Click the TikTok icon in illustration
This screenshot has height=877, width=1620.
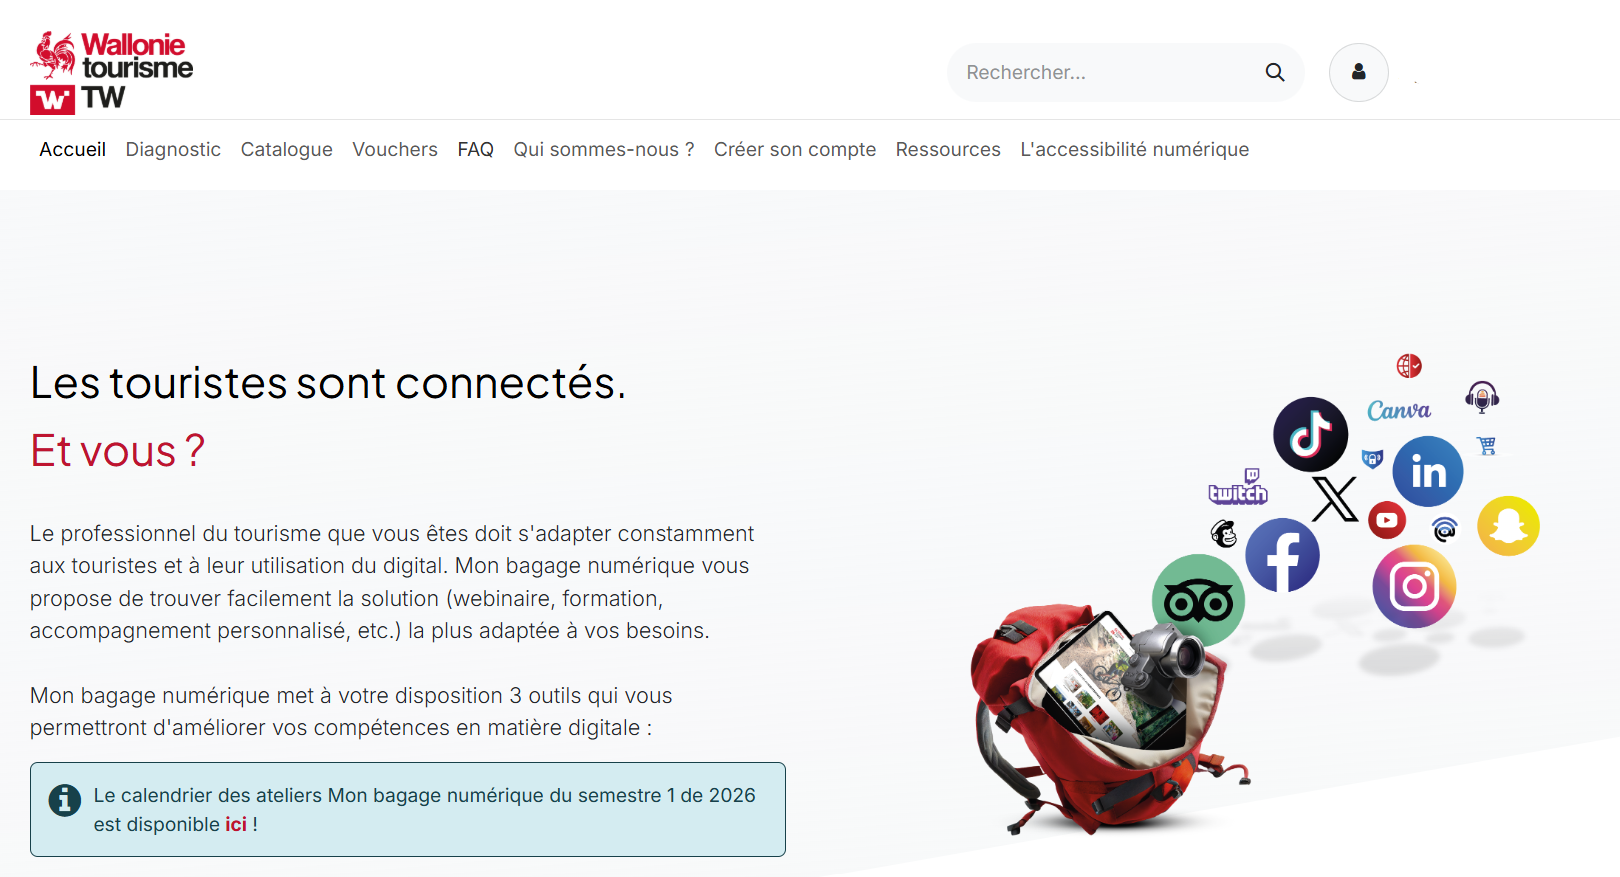point(1310,434)
